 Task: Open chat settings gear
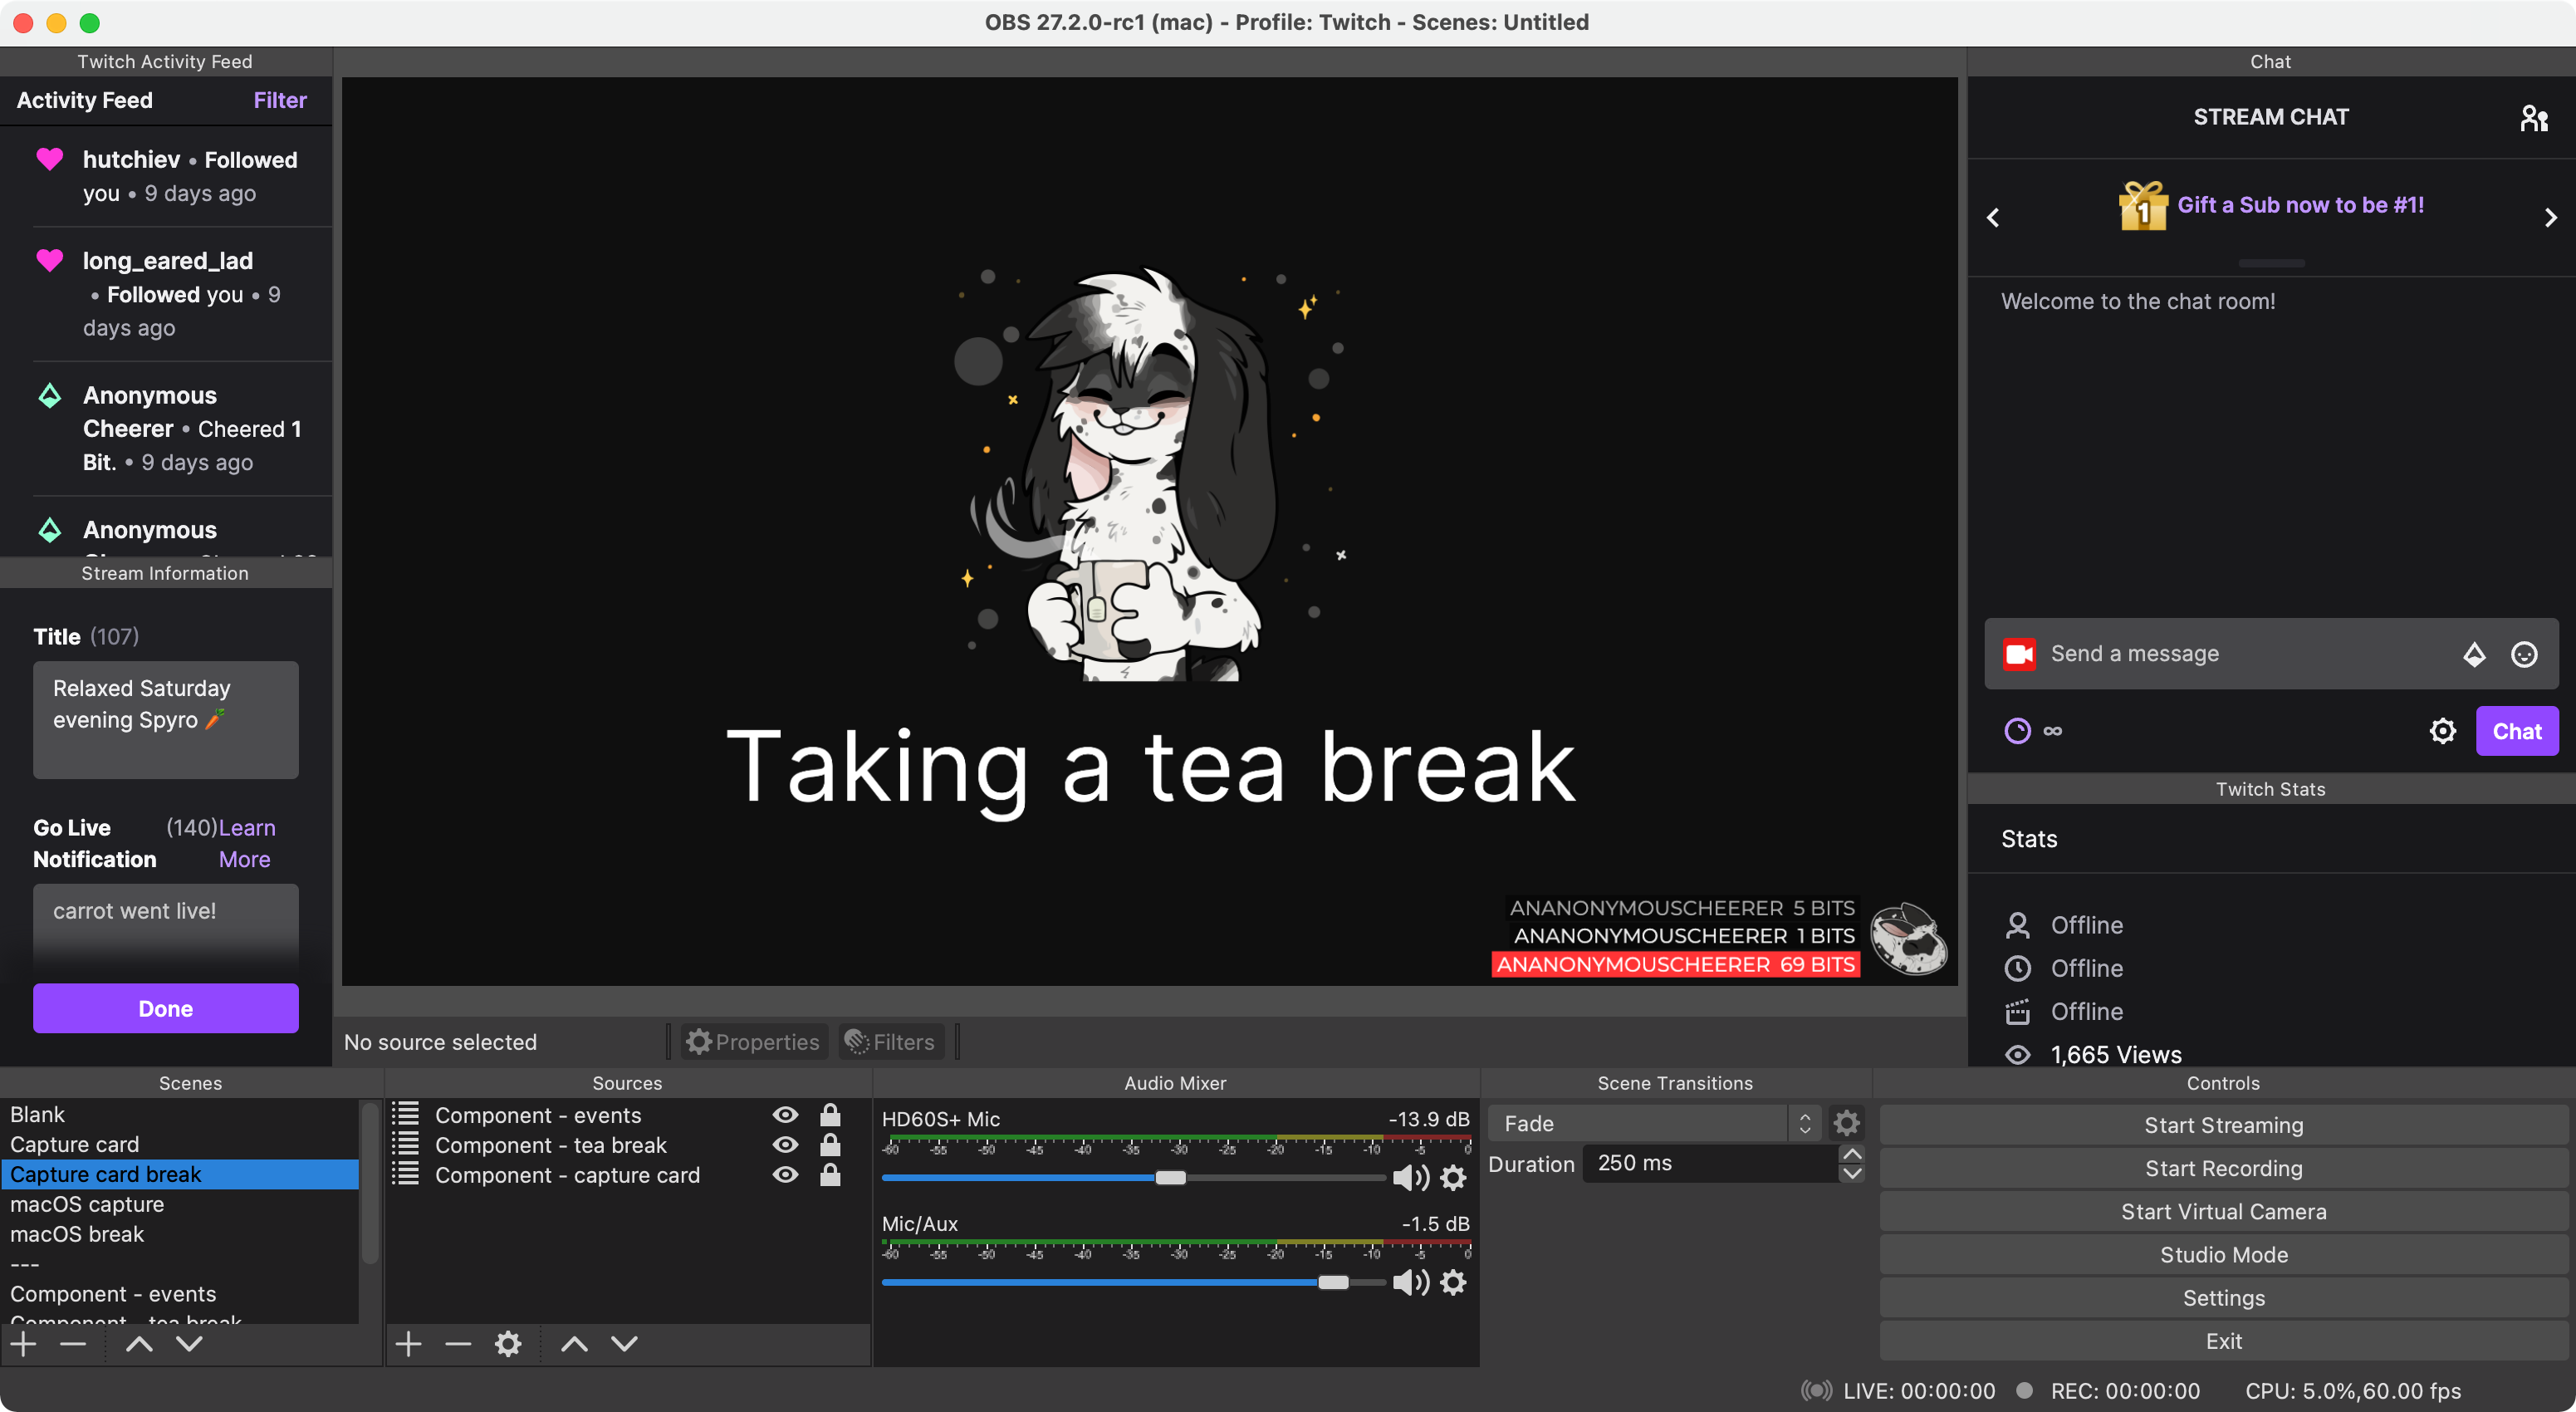tap(2442, 731)
